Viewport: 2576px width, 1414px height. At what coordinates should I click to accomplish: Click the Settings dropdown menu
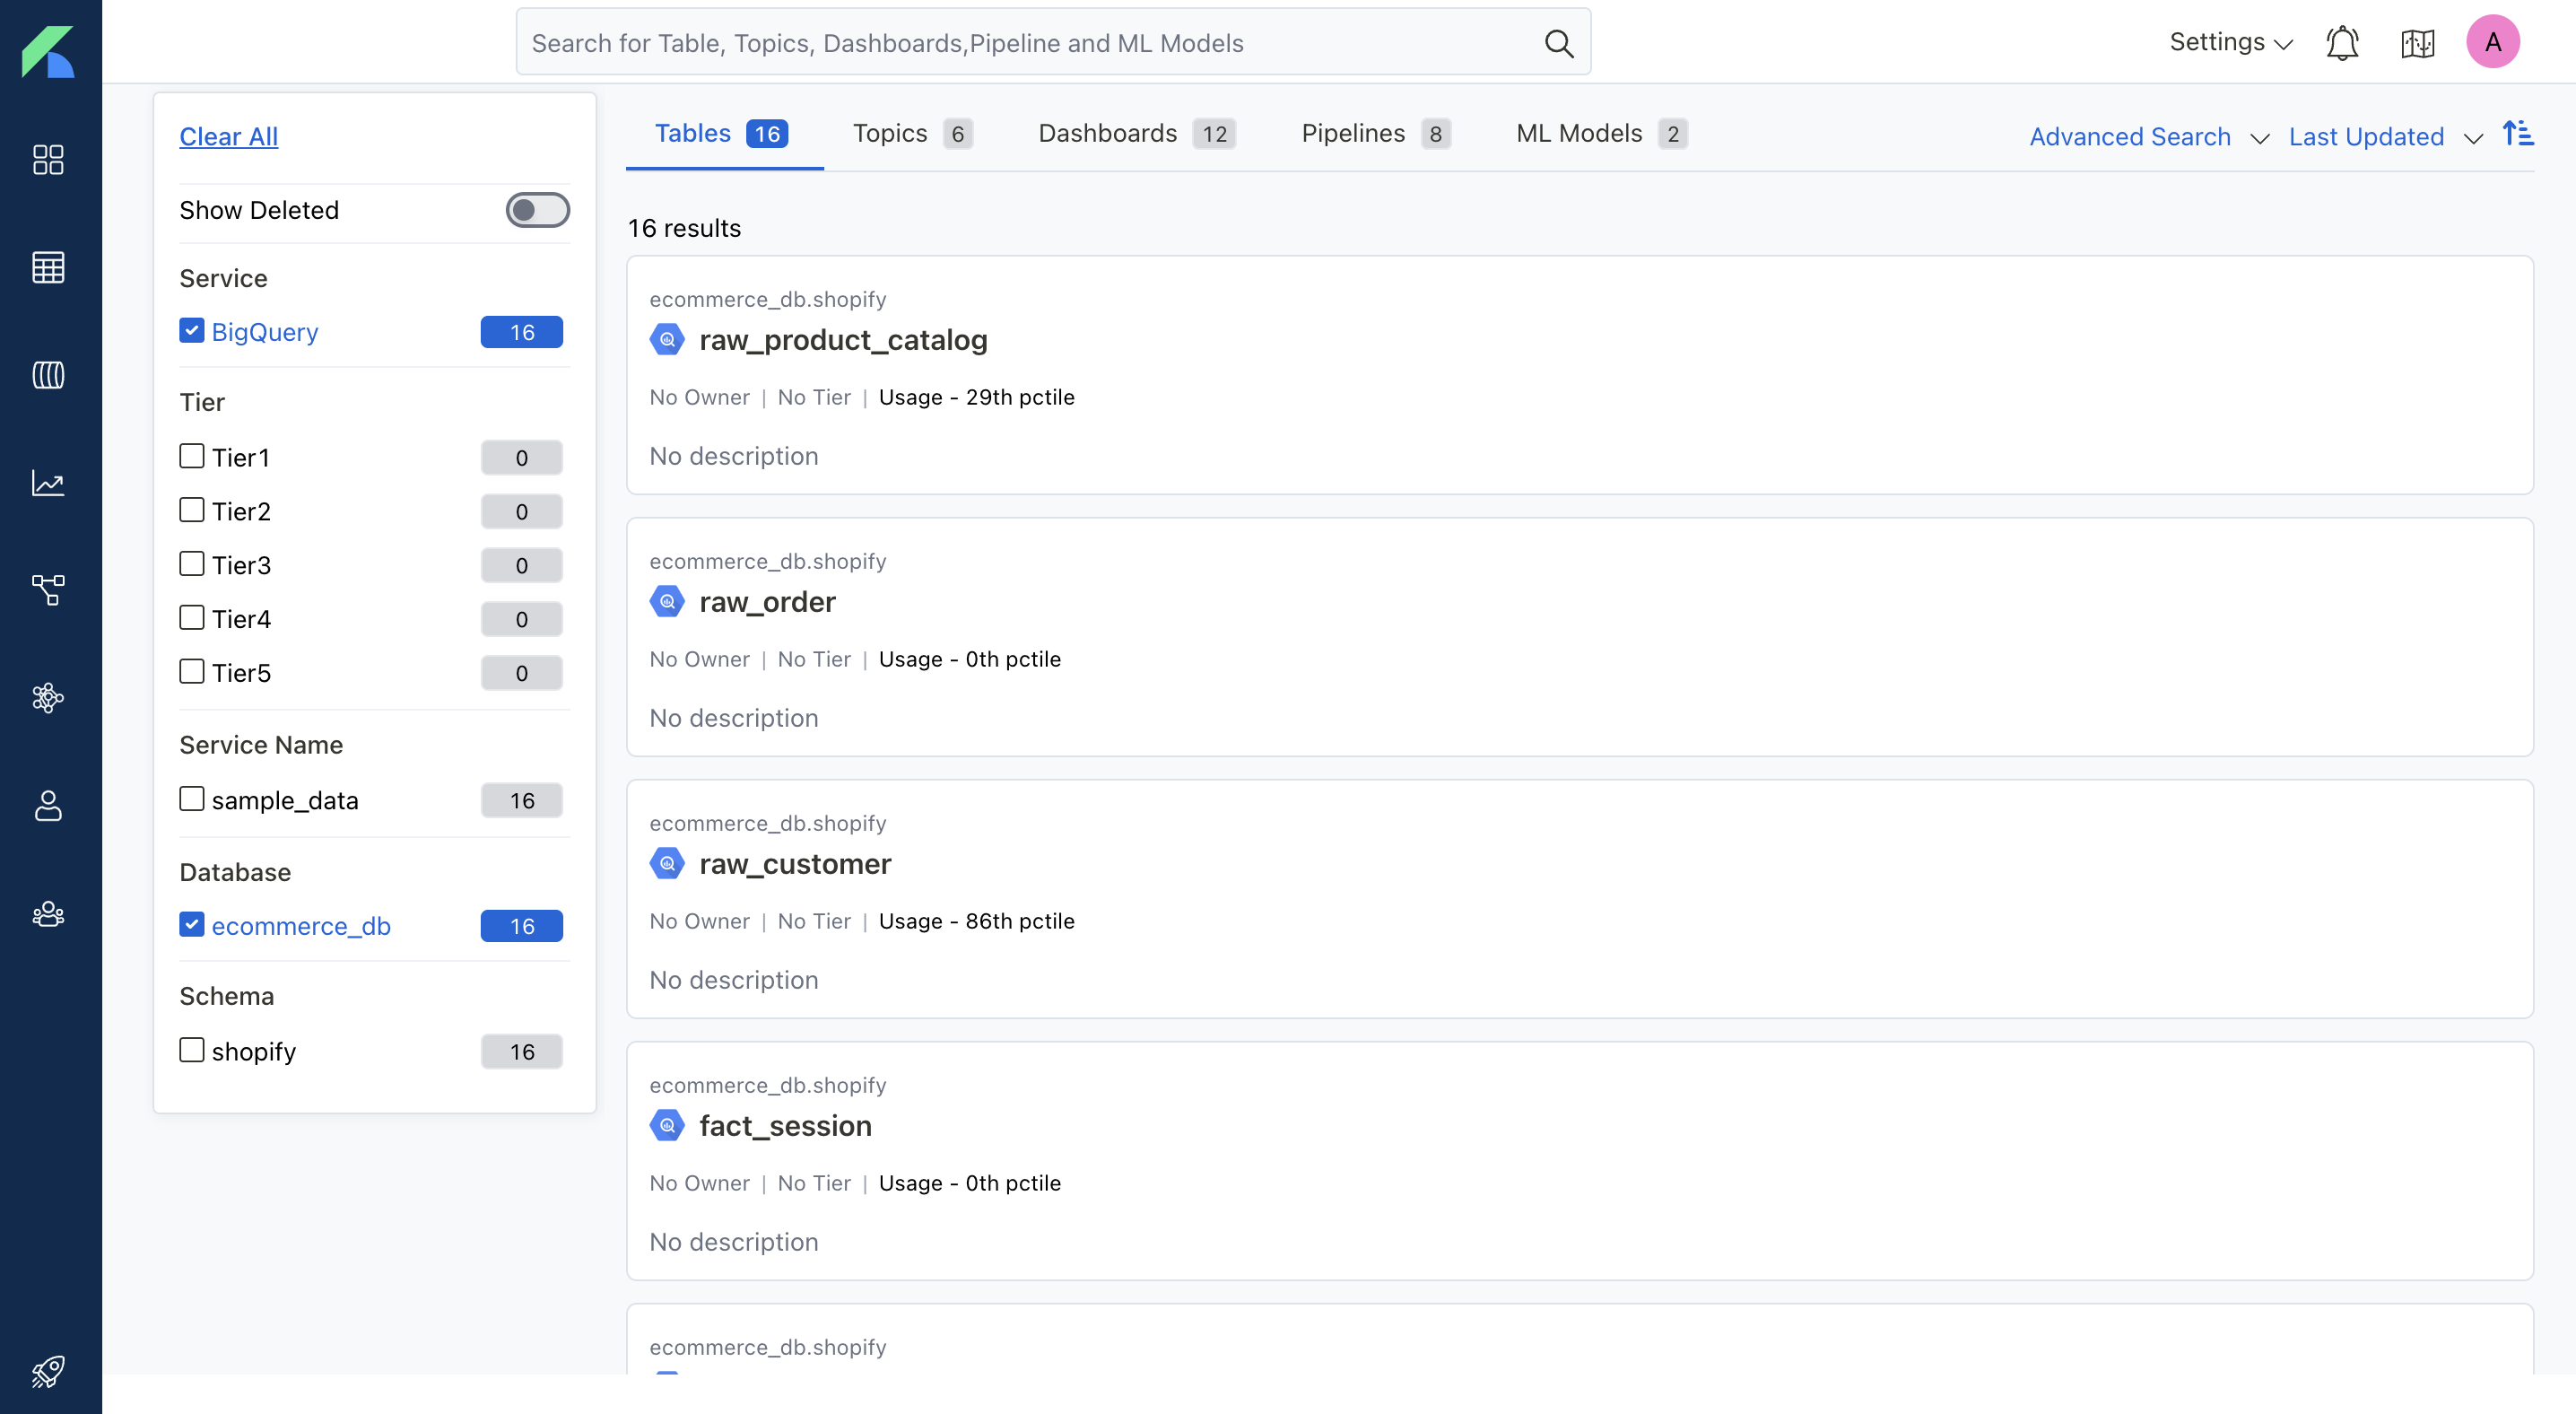(x=2226, y=42)
